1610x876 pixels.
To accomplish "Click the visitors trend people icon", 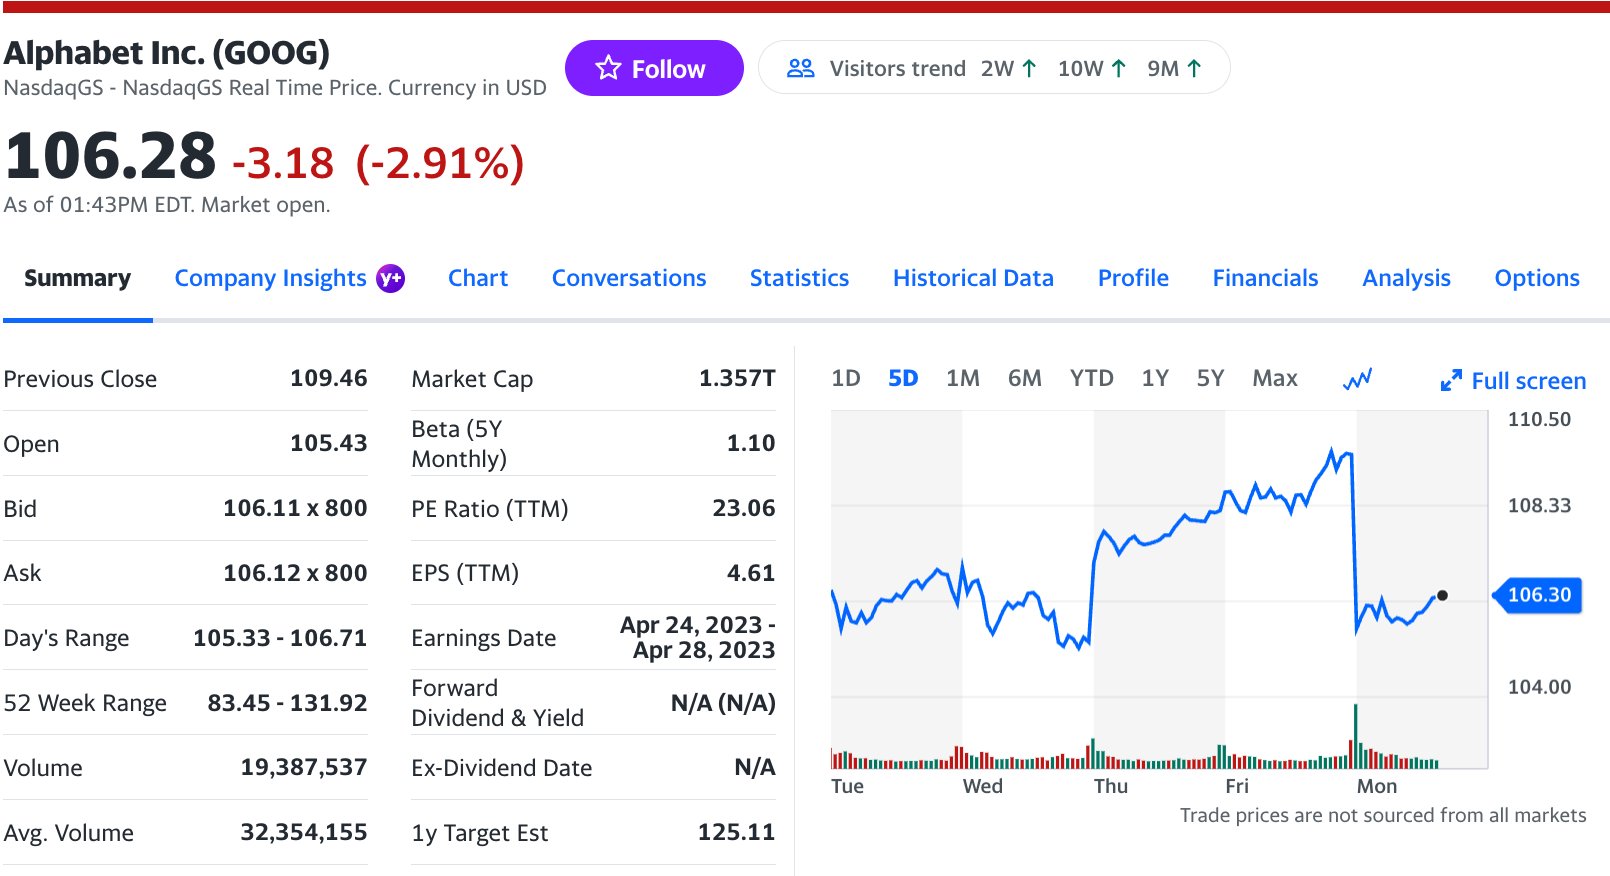I will pos(800,68).
